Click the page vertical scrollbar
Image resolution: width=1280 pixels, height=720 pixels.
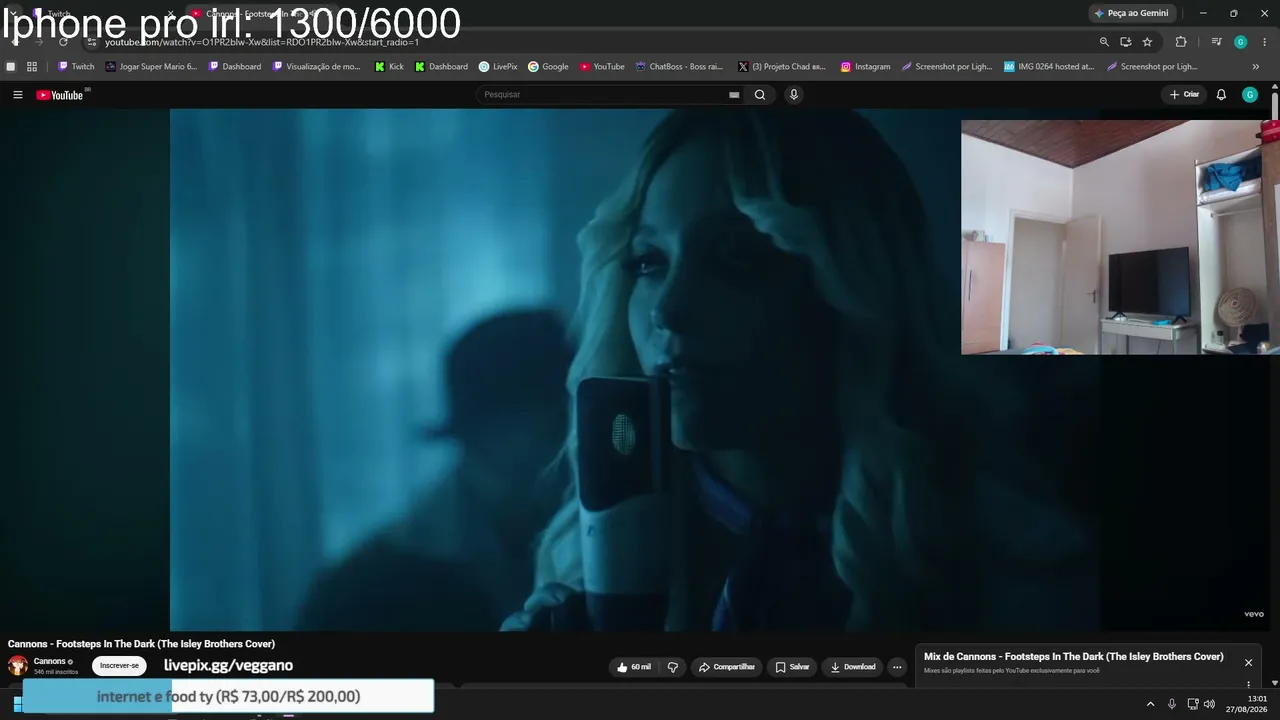click(1275, 104)
